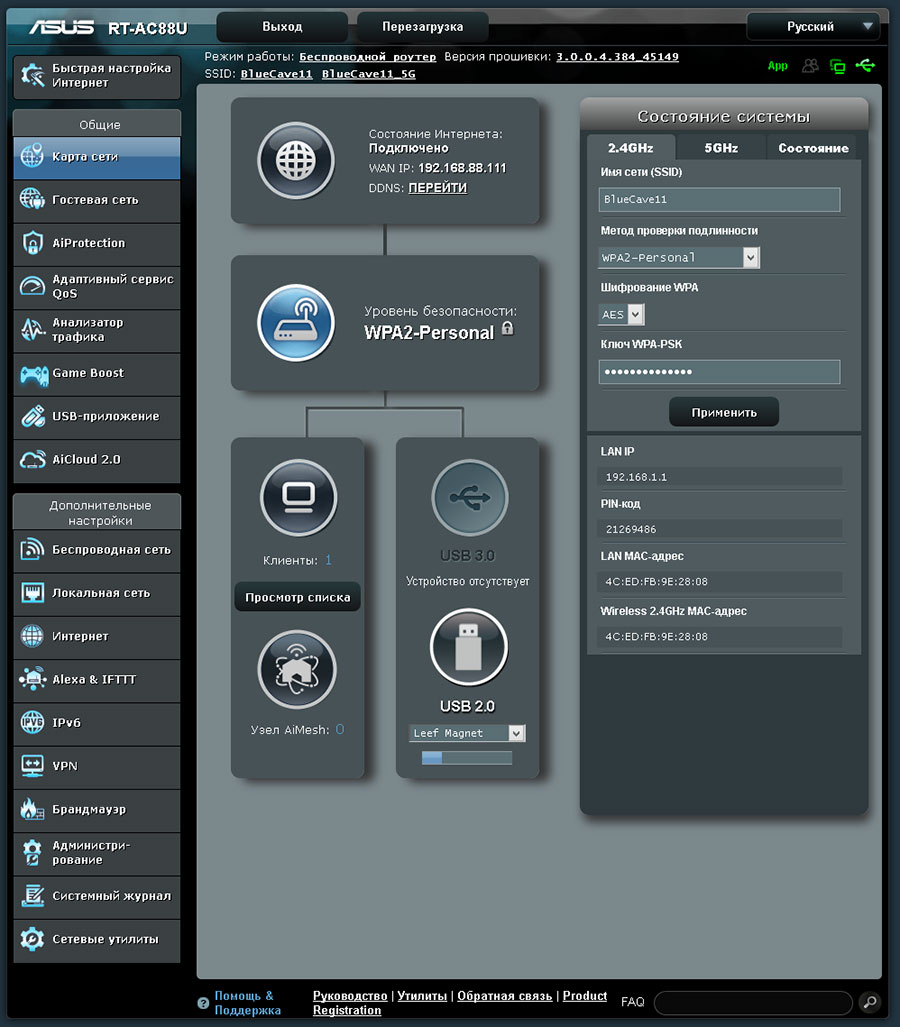
Task: Open Сетевые утилиты
Action: (97, 939)
